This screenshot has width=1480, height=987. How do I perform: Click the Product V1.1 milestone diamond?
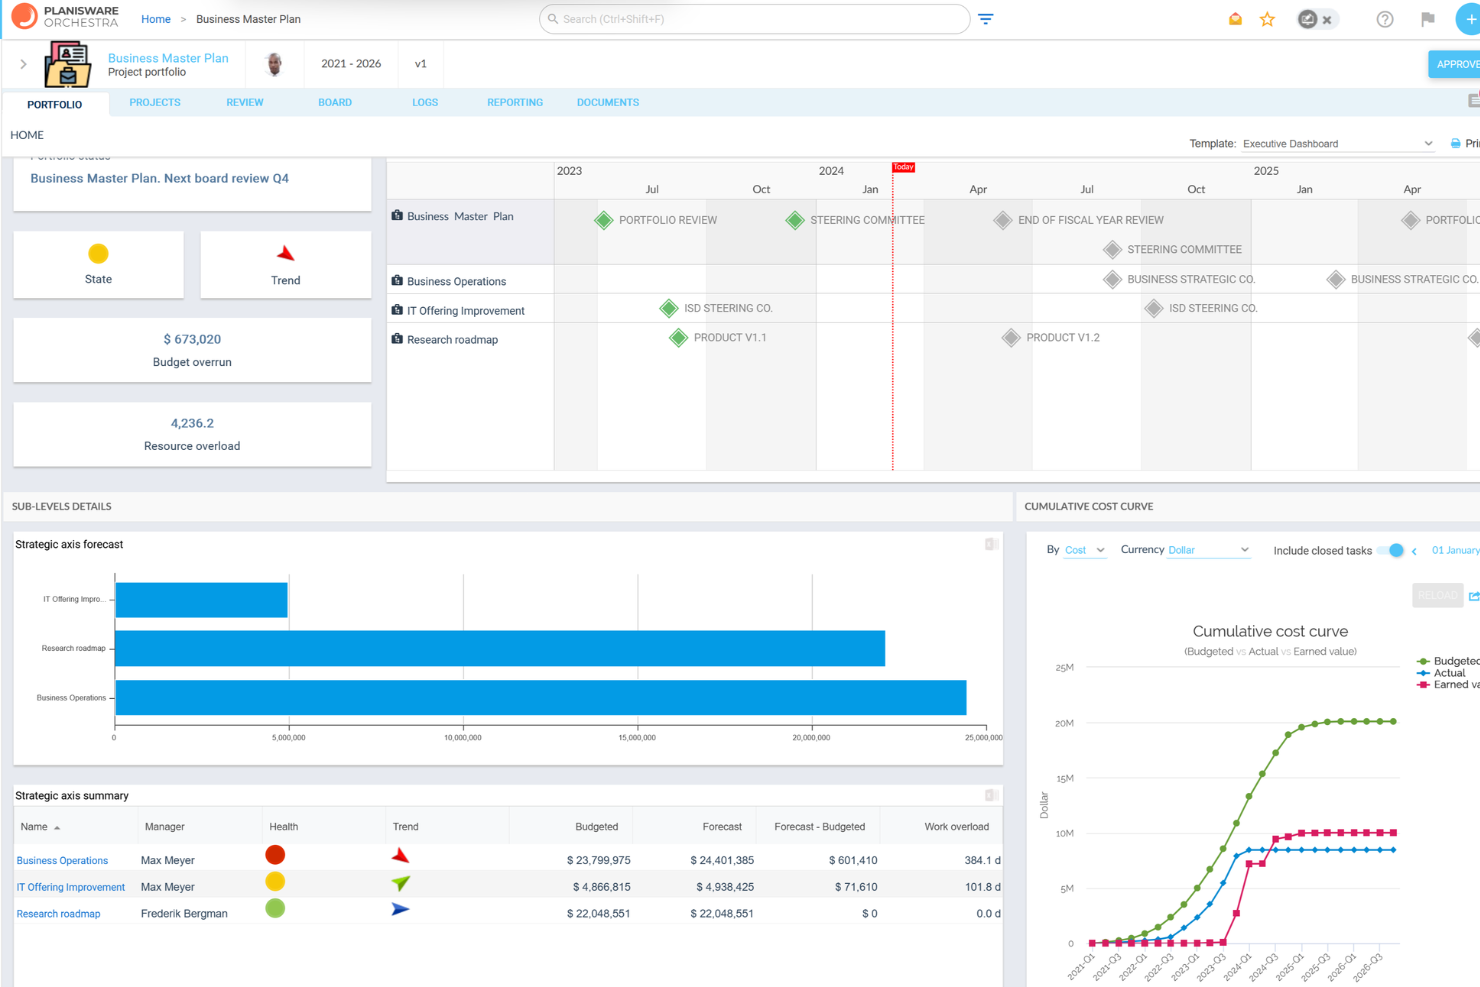coord(679,338)
